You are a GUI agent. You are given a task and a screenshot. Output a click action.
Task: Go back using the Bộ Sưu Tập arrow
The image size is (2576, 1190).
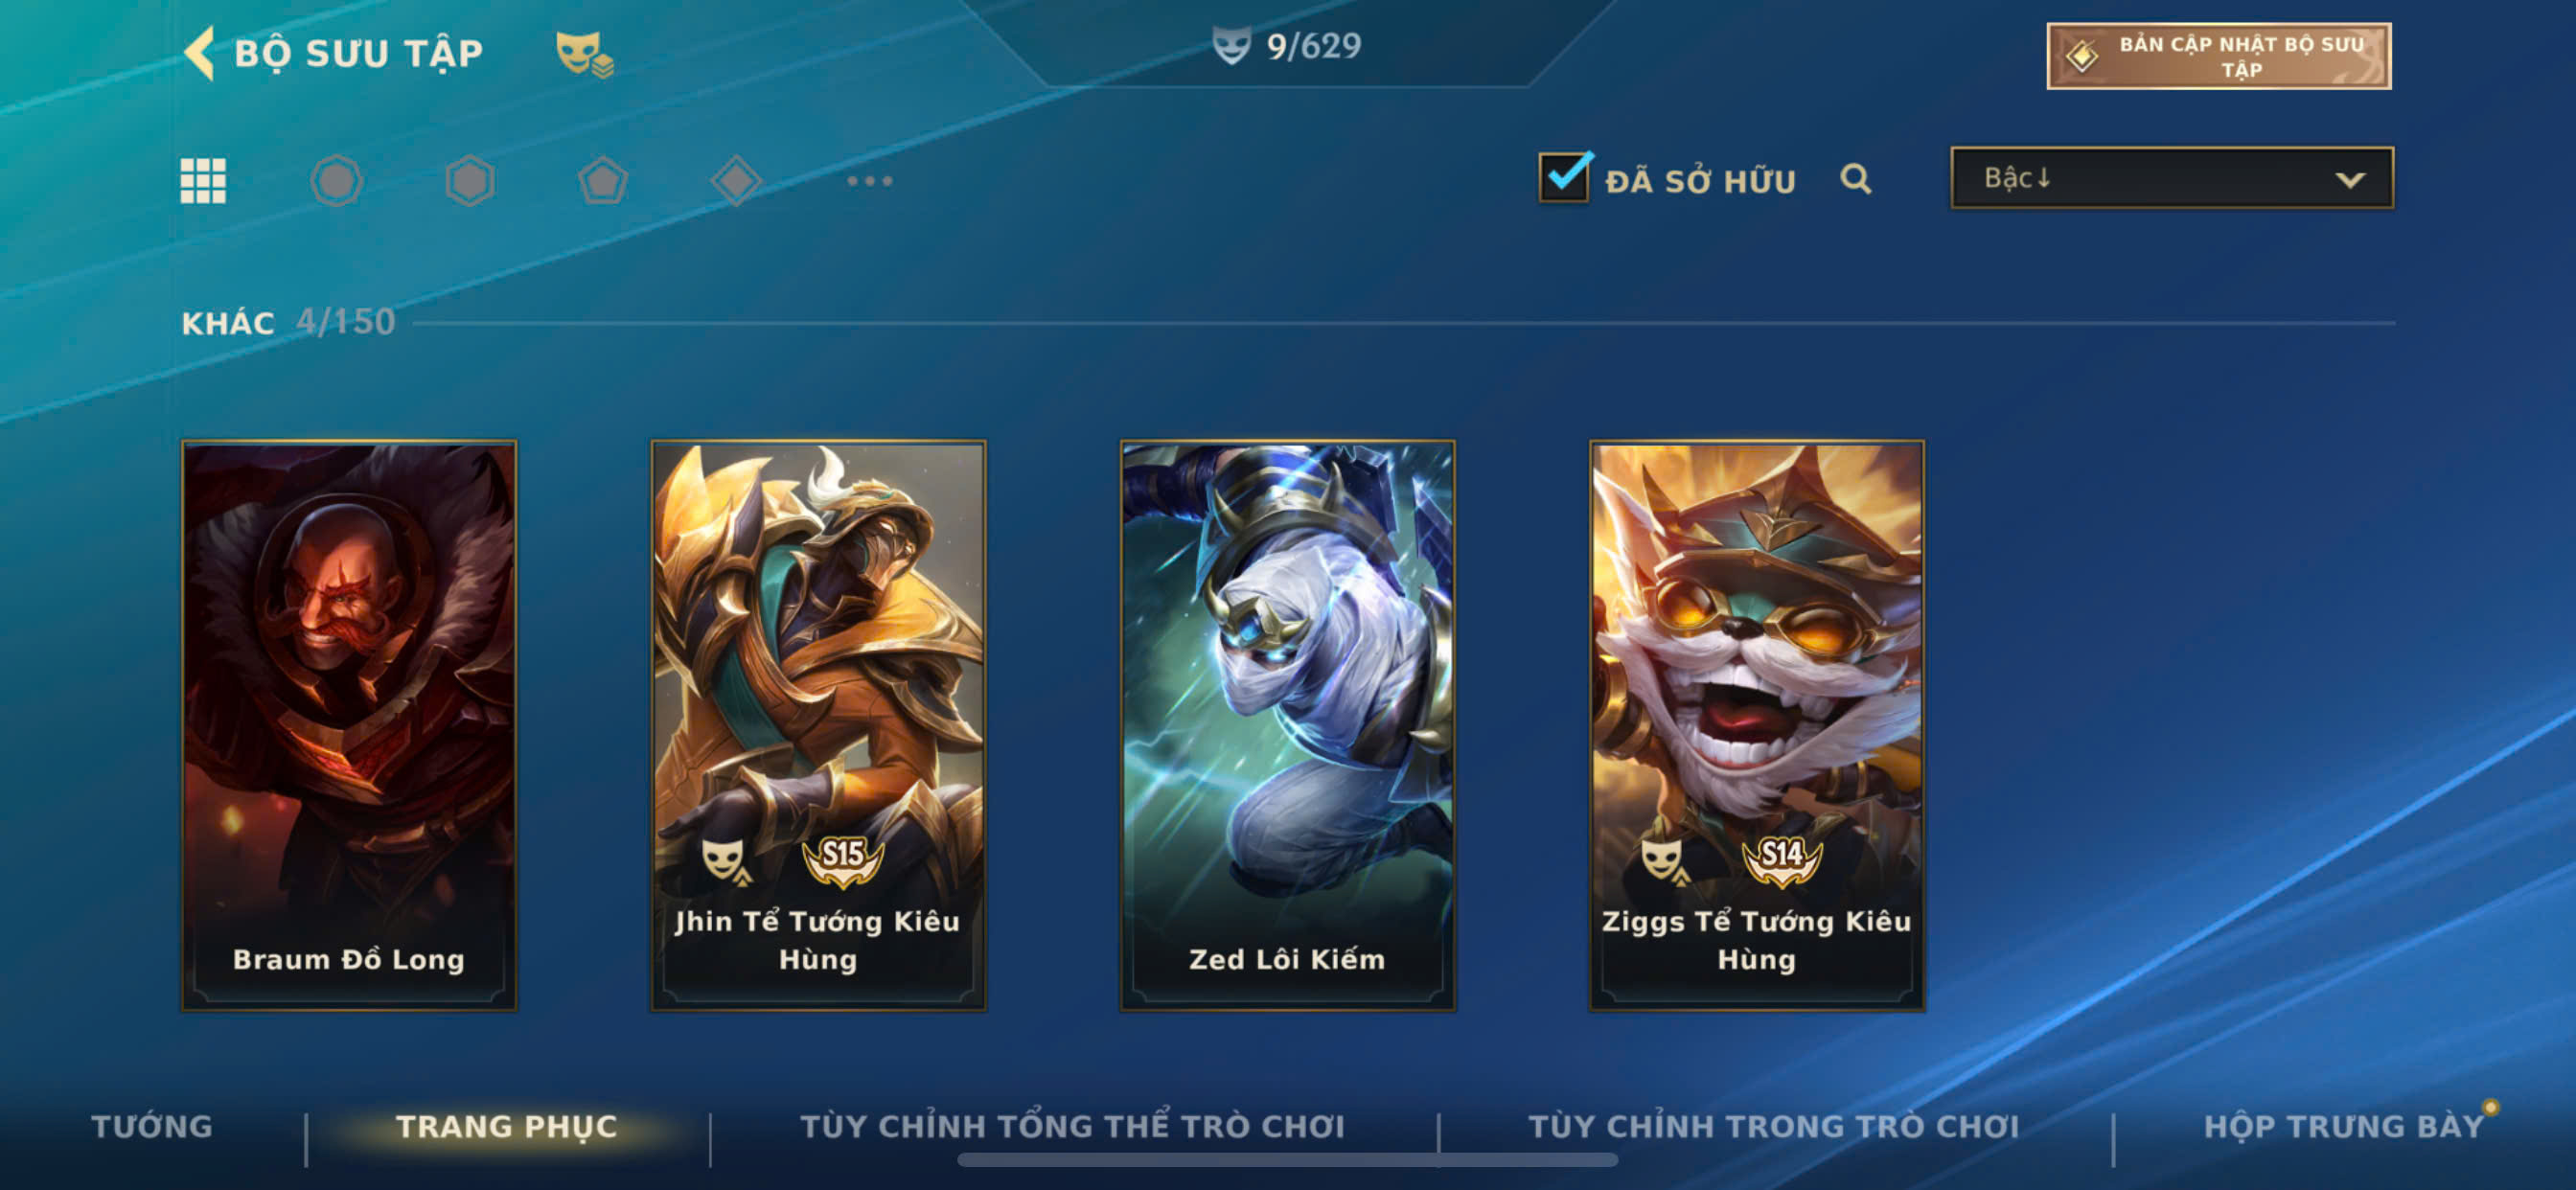200,52
